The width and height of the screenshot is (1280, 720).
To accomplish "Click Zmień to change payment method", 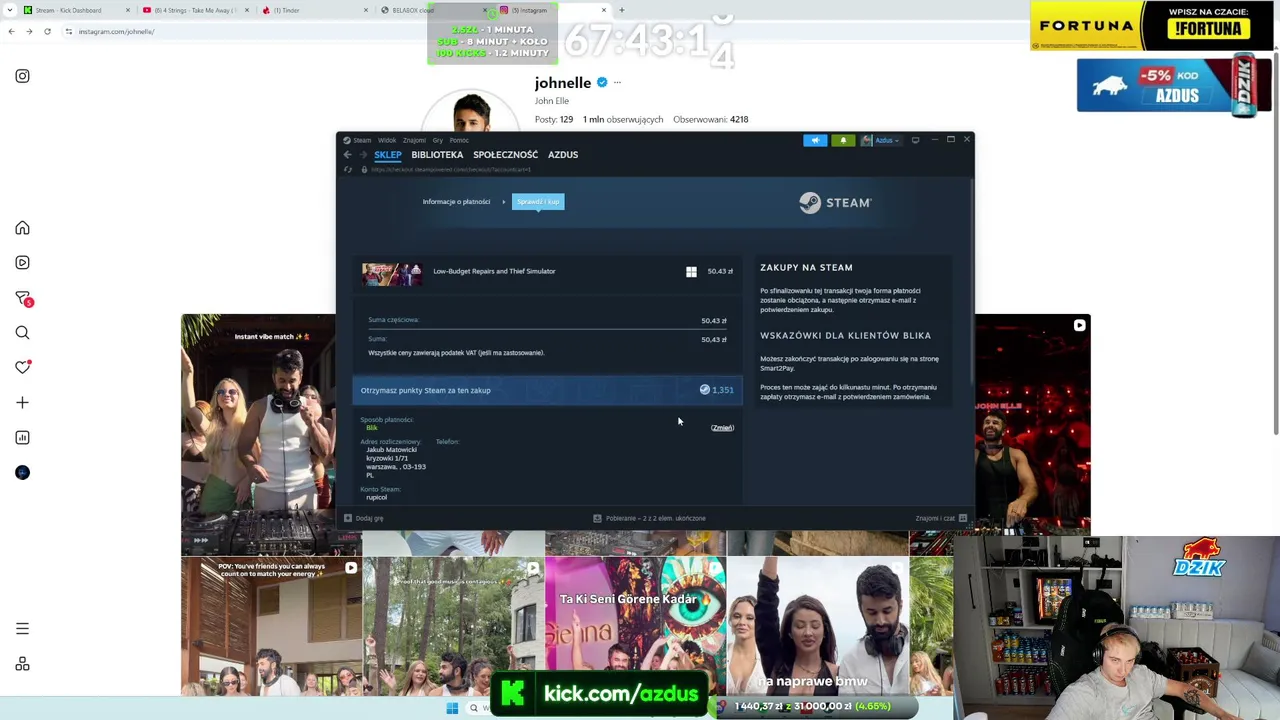I will 722,428.
